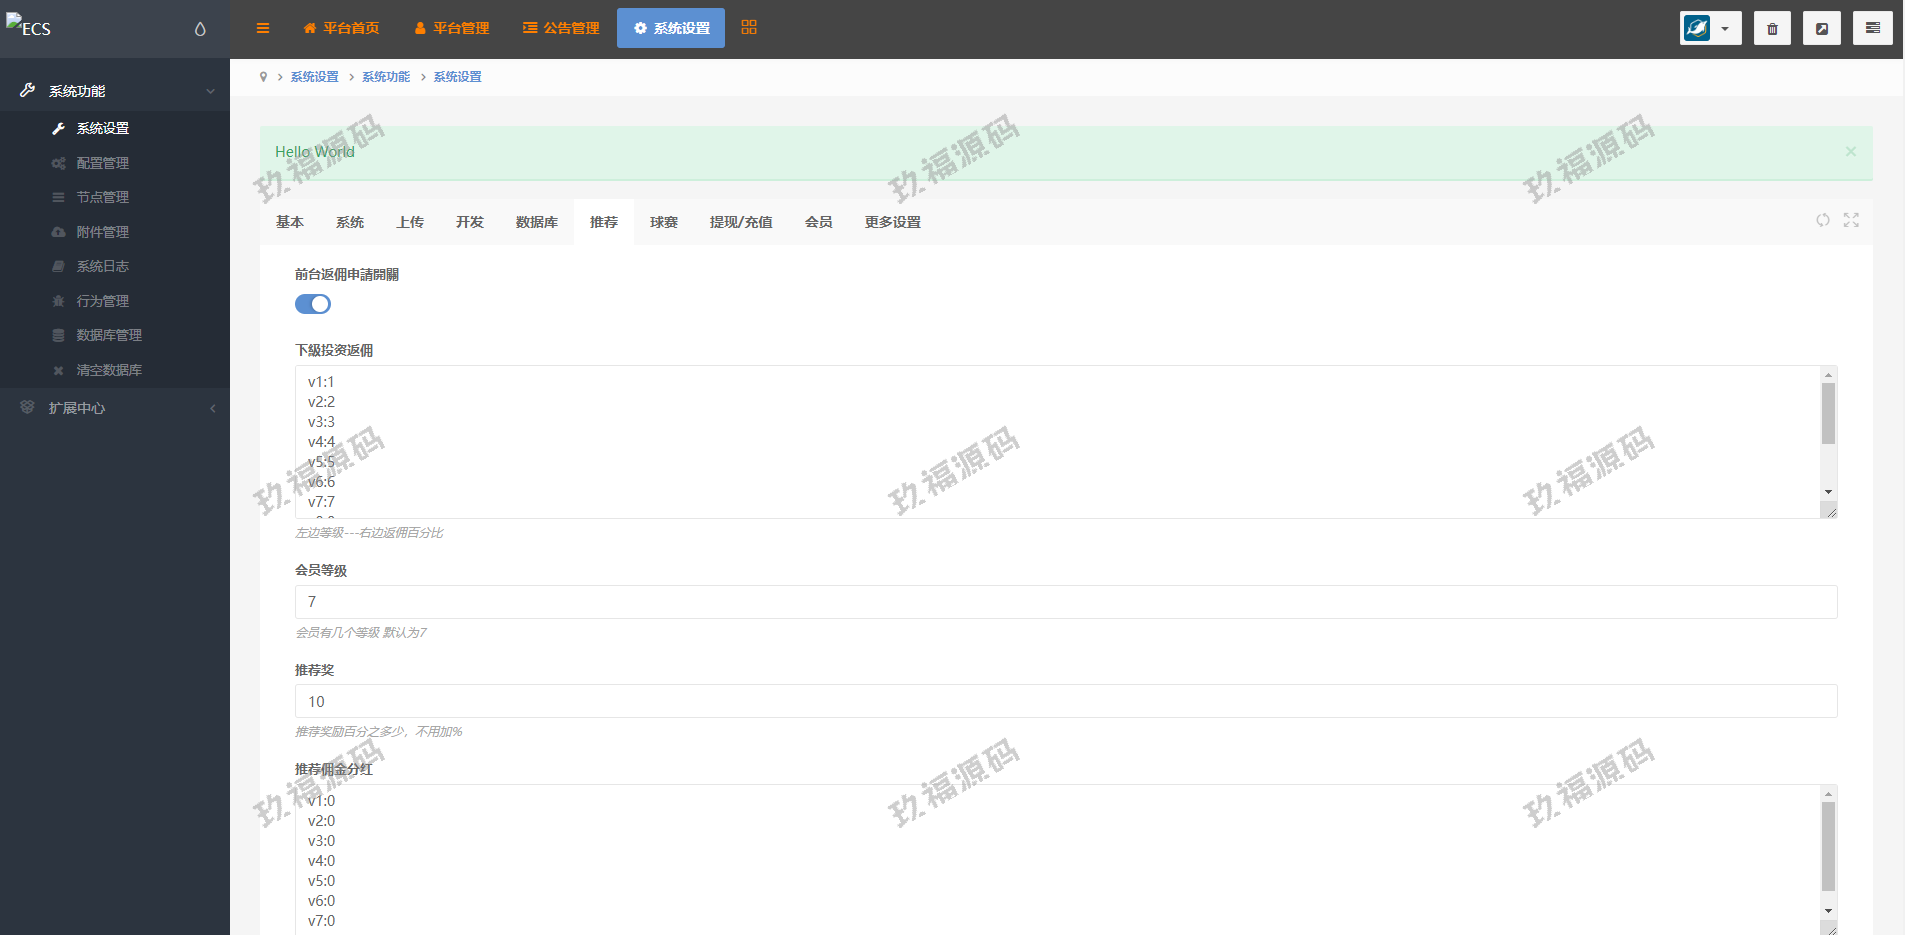
Task: Click 下级投资返佣 textarea scrollbar up arrow
Action: (x=1828, y=375)
